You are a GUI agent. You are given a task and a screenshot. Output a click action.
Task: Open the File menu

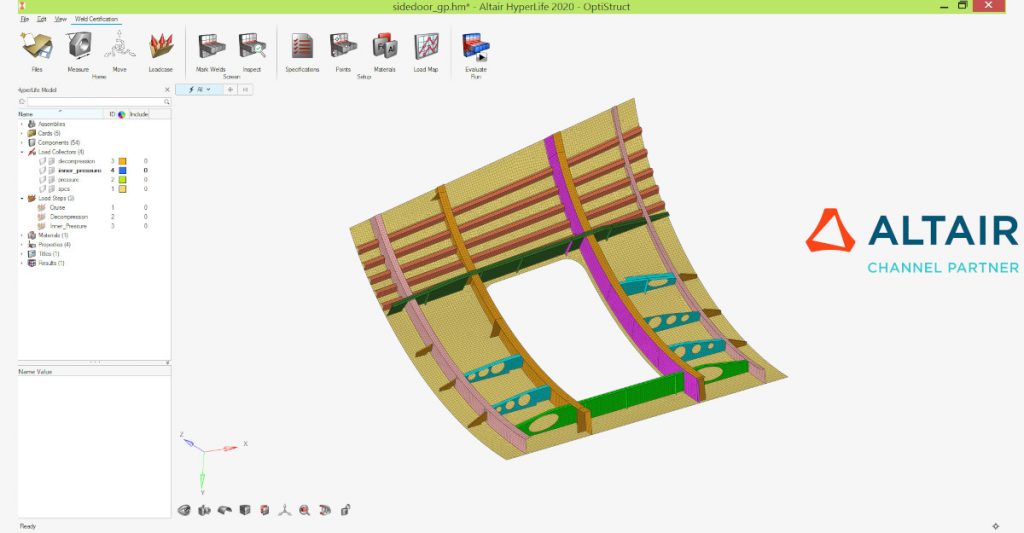point(24,19)
